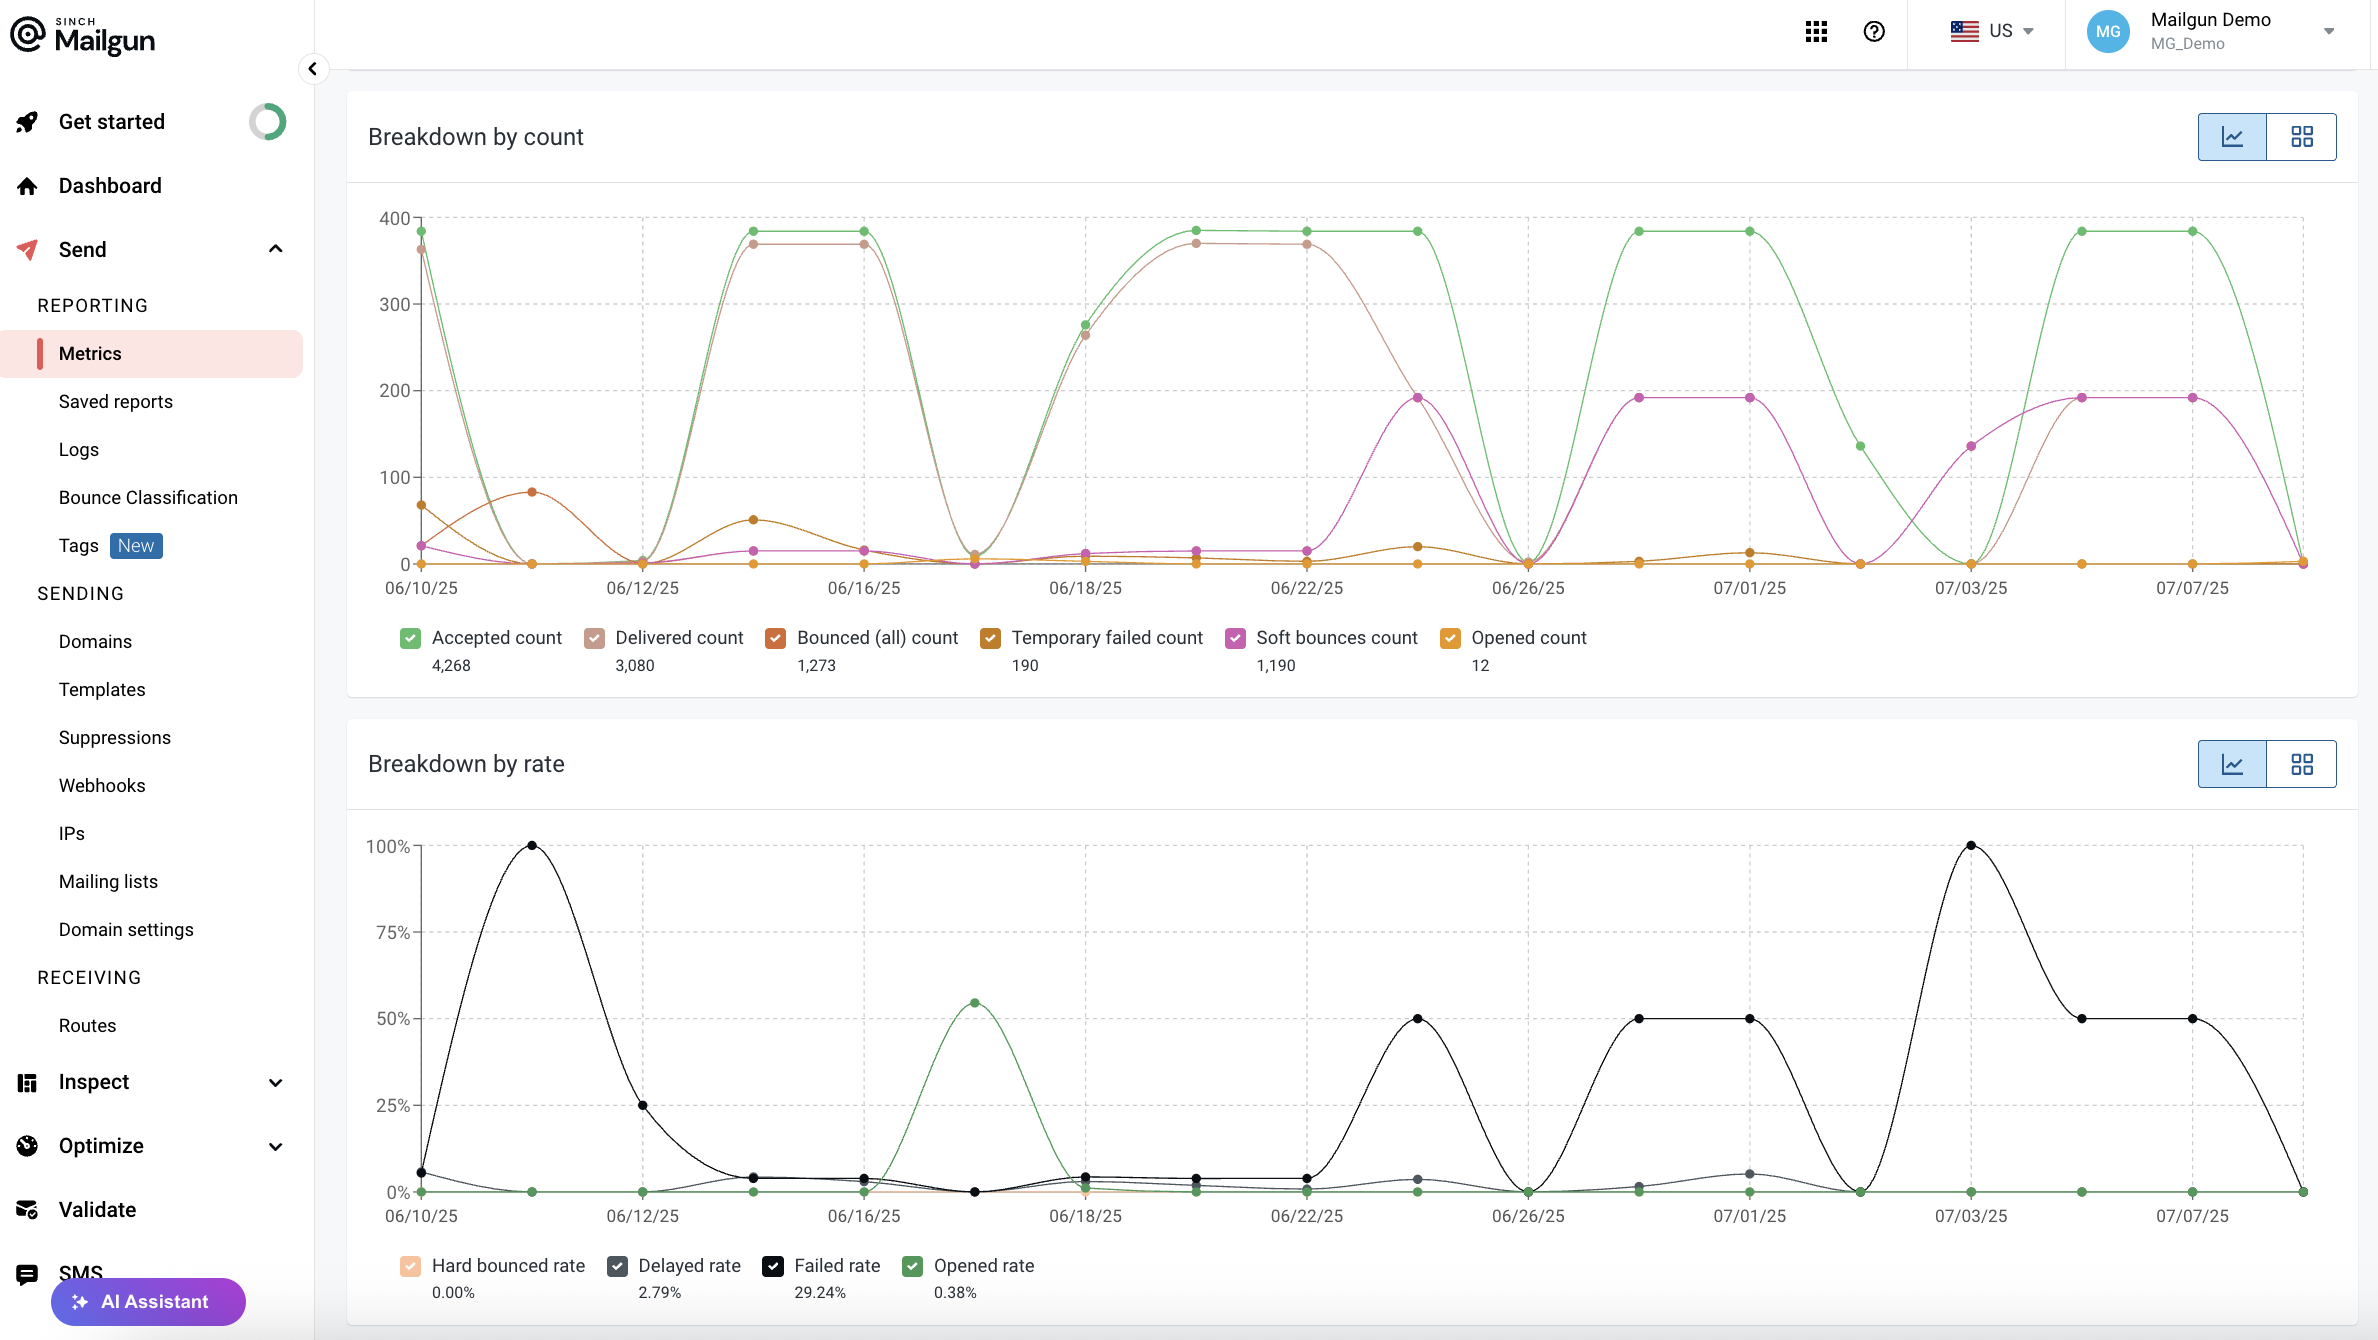The width and height of the screenshot is (2378, 1340).
Task: Click the Mailgun logo
Action: [83, 36]
